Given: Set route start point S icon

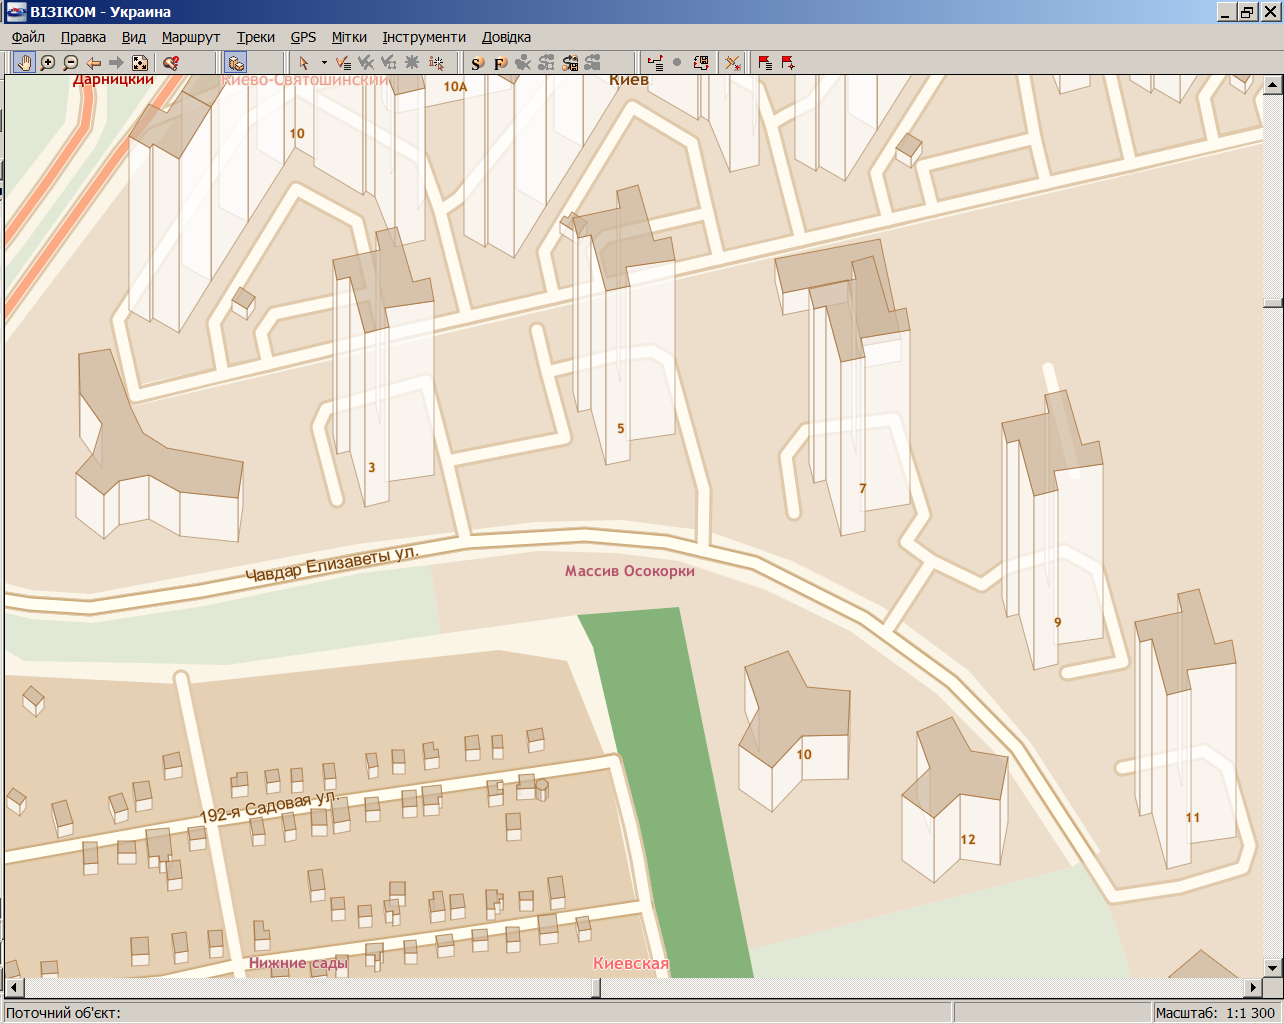Looking at the screenshot, I should (x=477, y=63).
